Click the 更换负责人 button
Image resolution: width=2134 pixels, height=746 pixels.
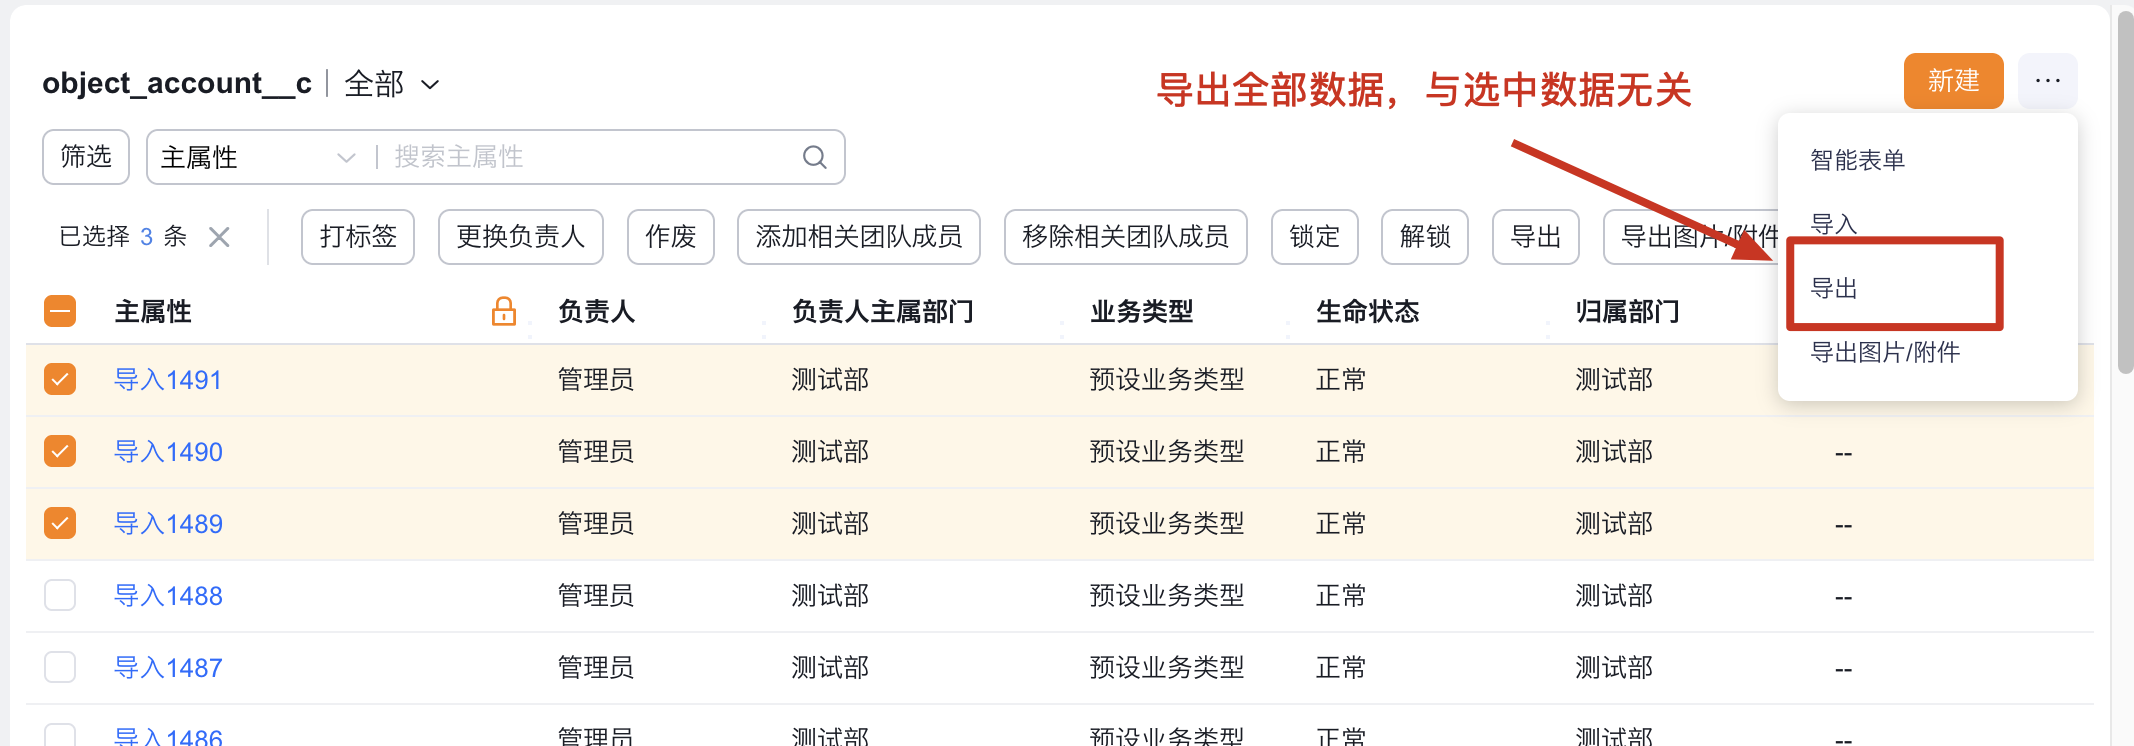click(x=520, y=237)
